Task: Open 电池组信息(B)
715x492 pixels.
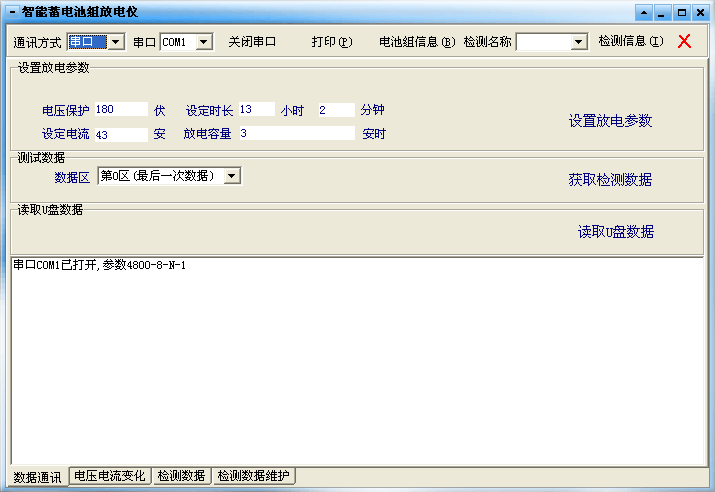Action: pyautogui.click(x=417, y=42)
